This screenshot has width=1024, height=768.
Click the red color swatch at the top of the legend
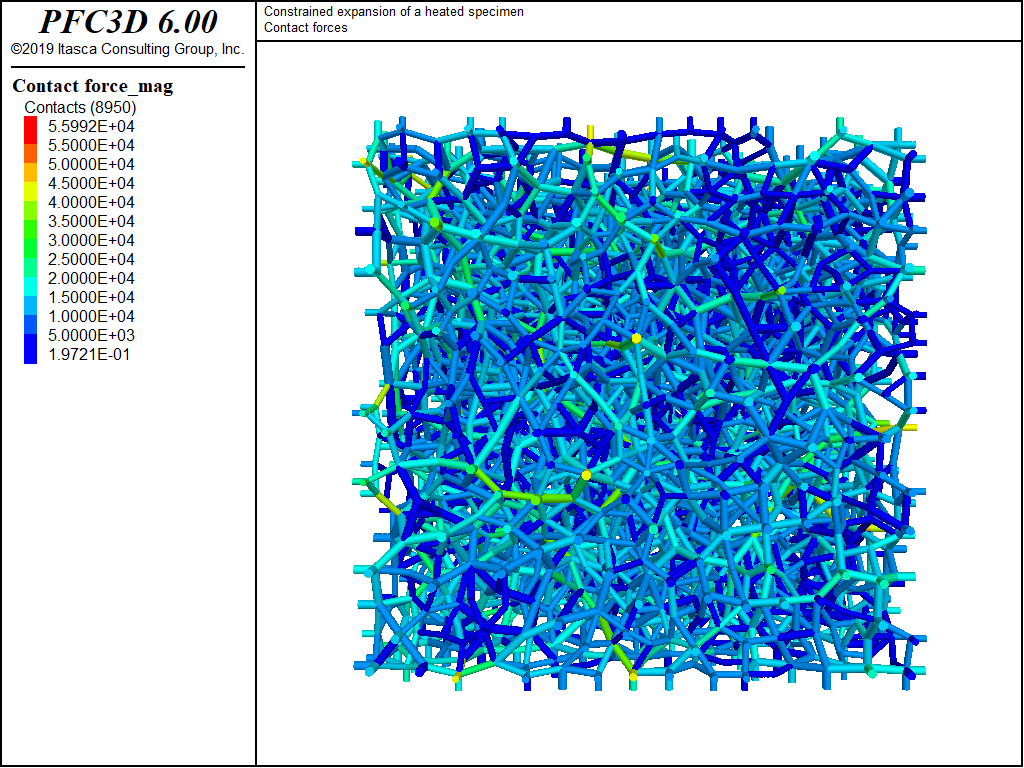click(31, 130)
